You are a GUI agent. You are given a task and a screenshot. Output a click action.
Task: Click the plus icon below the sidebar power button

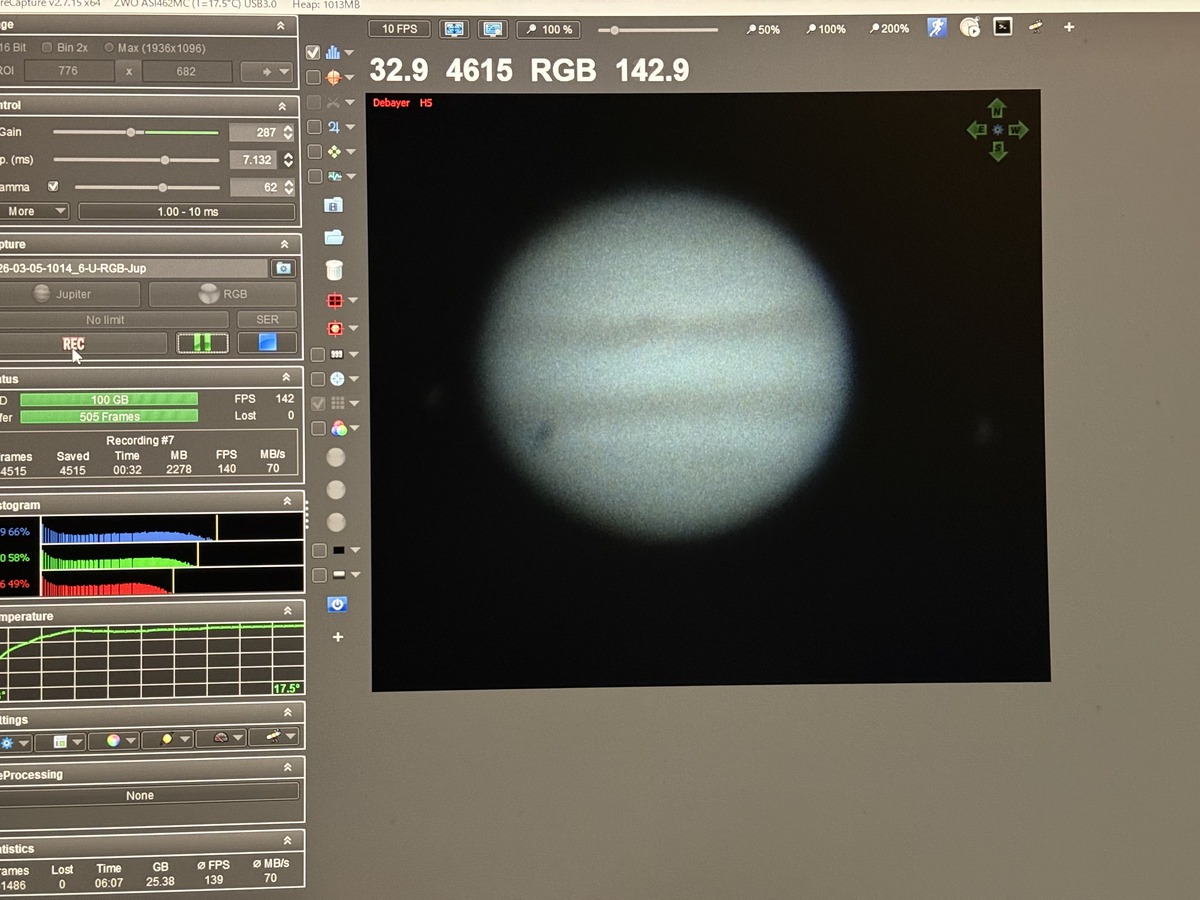point(338,637)
